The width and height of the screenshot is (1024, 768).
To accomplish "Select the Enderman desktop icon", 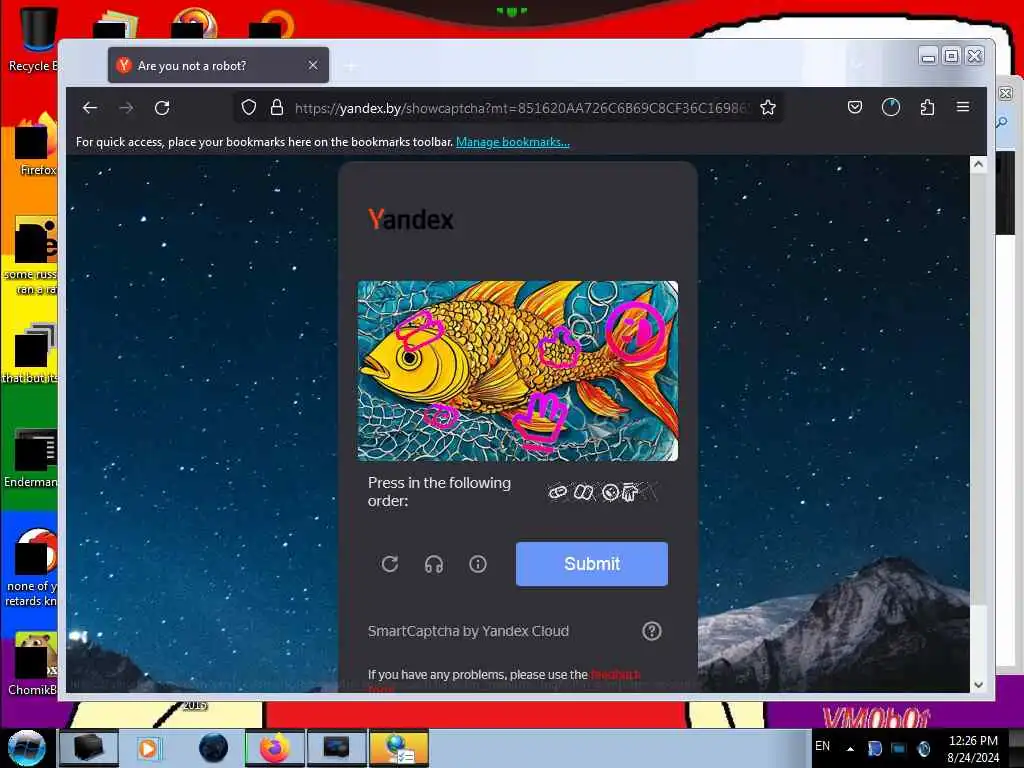I will 33,458.
